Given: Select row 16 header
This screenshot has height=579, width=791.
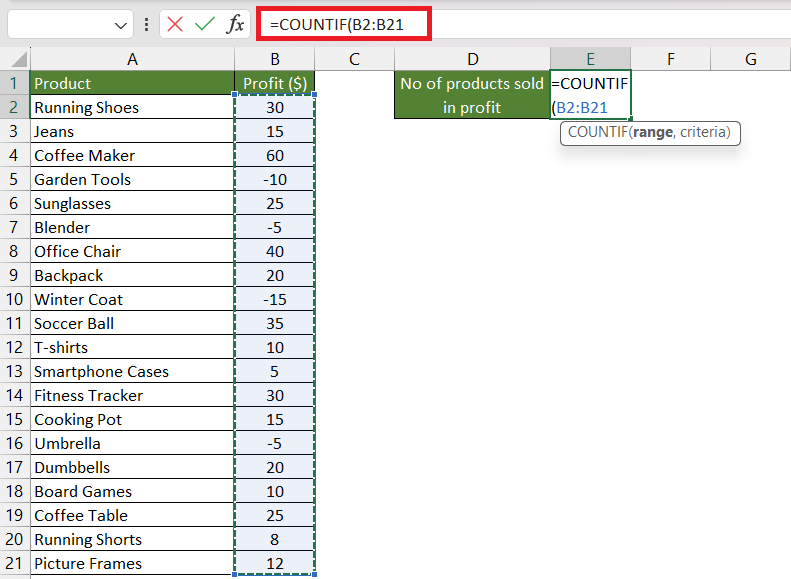Looking at the screenshot, I should coord(14,443).
